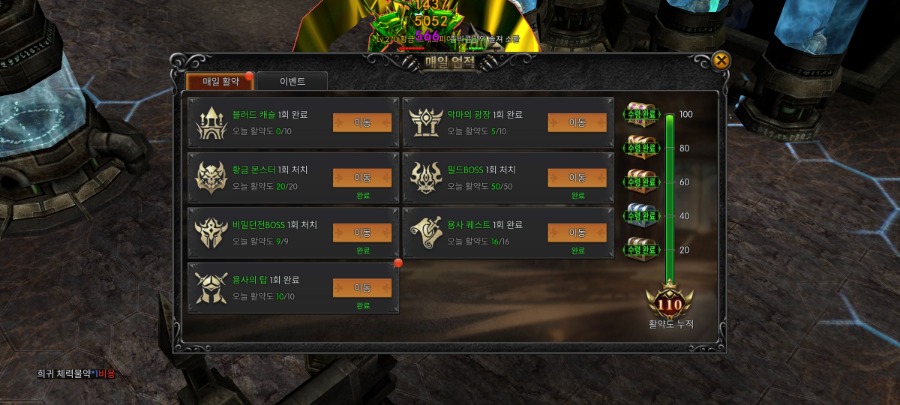Select the 매일 활약 tab
The image size is (900, 405).
pos(220,81)
